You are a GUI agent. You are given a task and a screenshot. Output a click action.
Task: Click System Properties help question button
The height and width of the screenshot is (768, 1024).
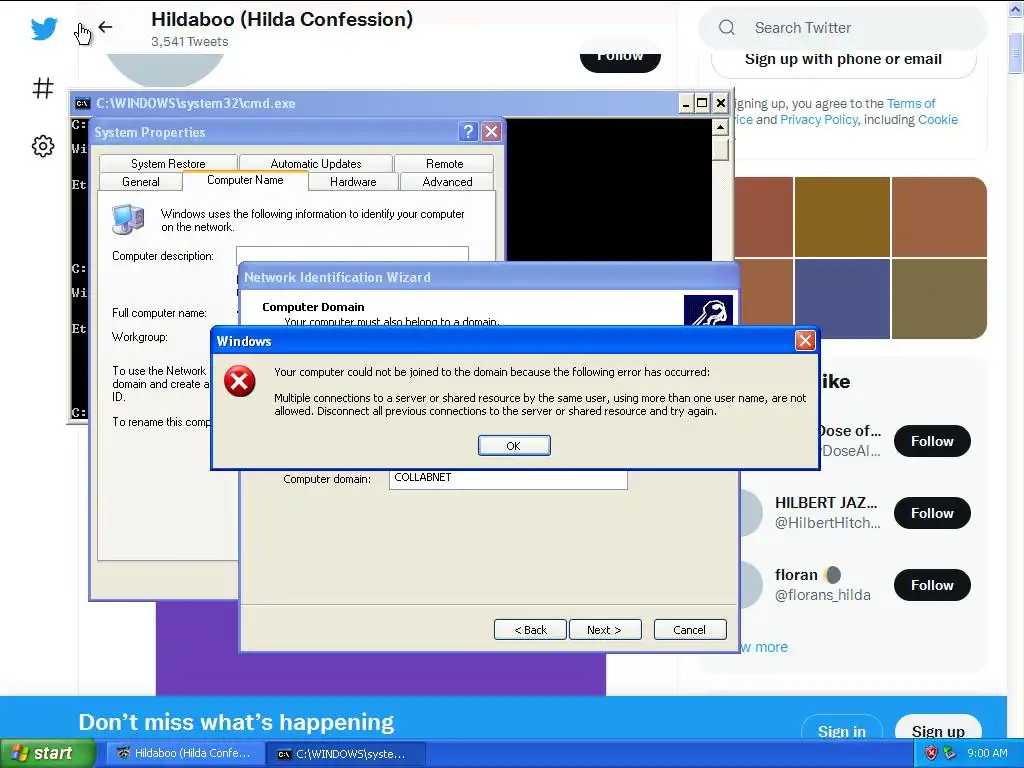pyautogui.click(x=468, y=132)
